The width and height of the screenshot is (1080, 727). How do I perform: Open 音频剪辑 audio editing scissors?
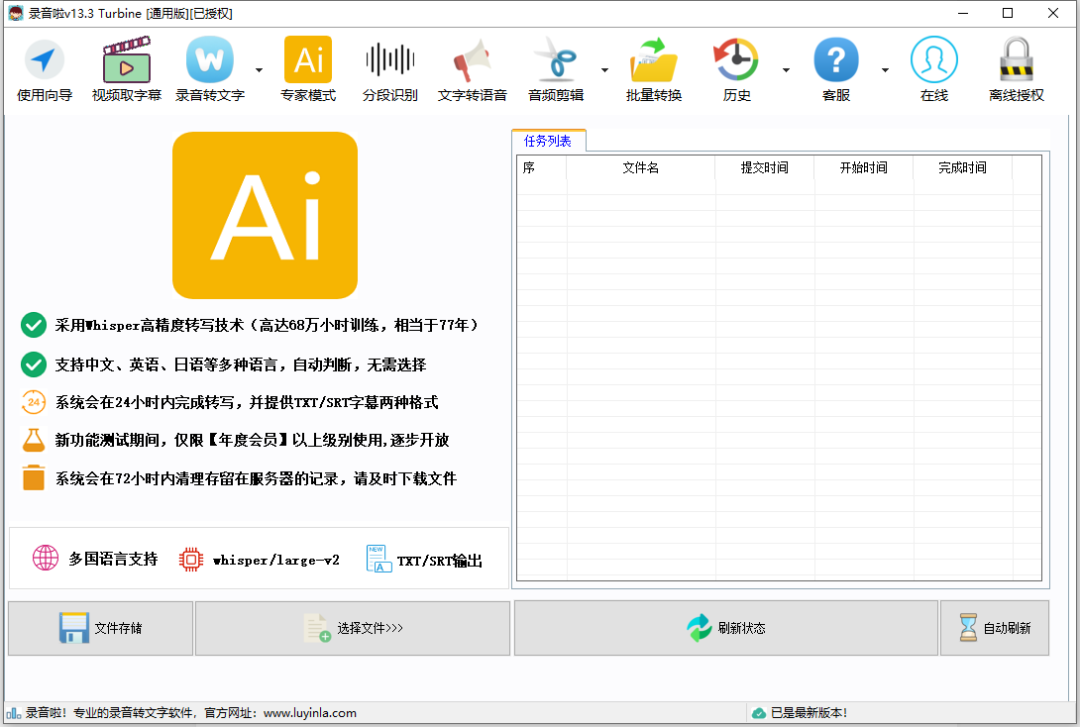pos(556,70)
